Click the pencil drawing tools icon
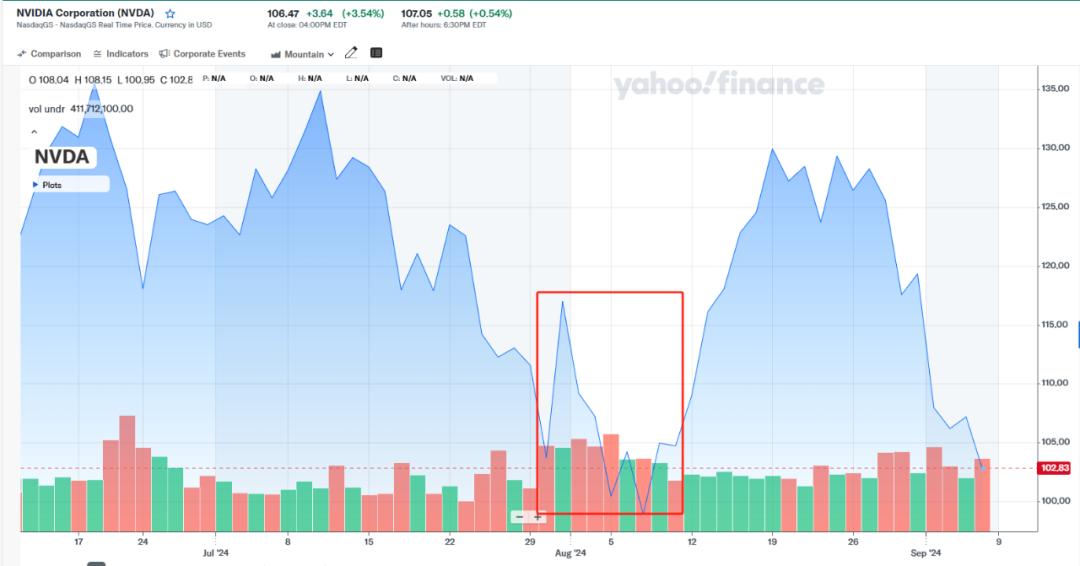This screenshot has height=566, width=1080. click(x=351, y=53)
